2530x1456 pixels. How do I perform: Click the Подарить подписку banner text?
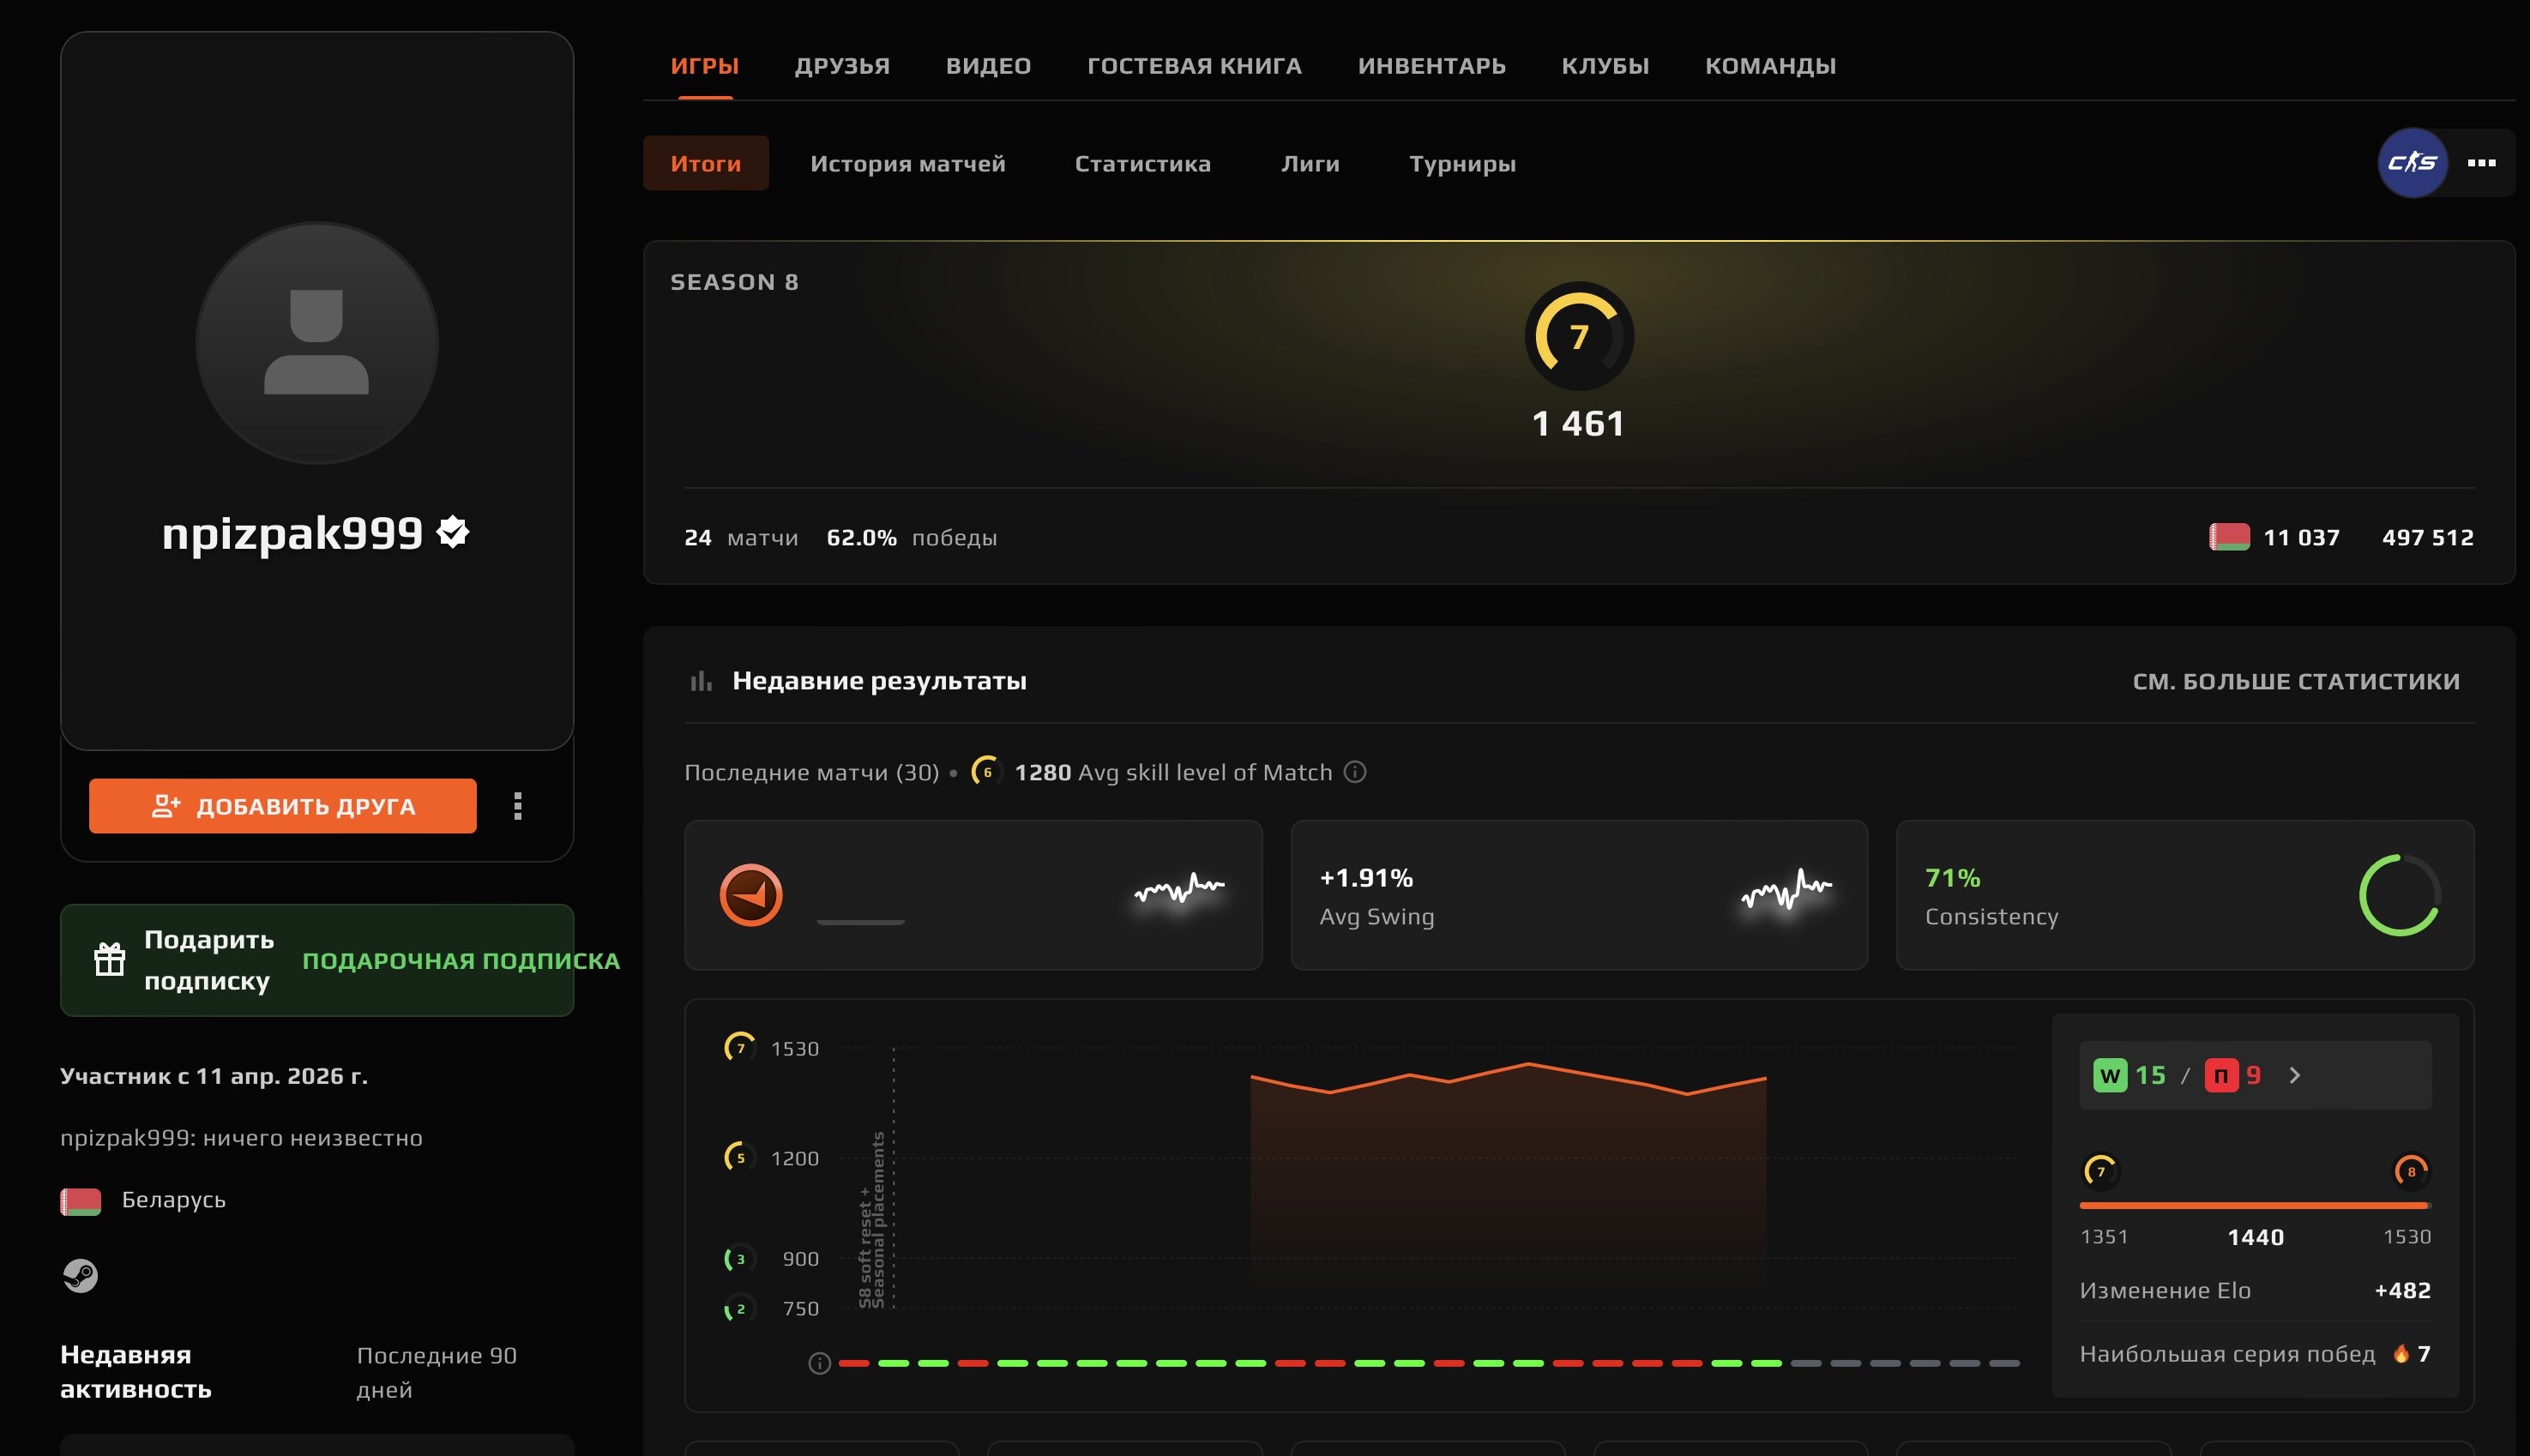[x=209, y=960]
